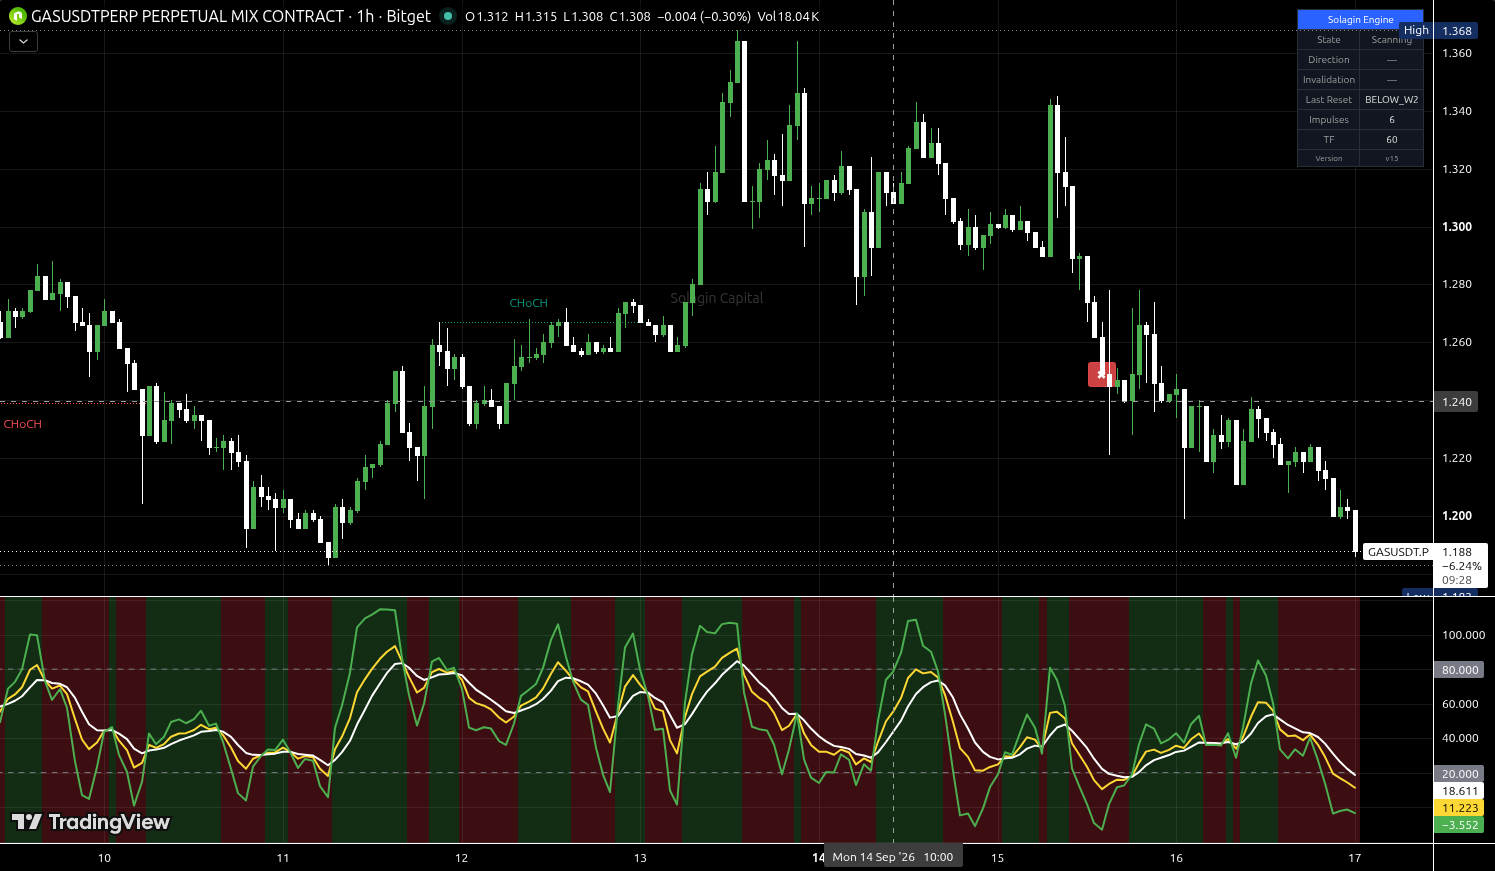Click date 16 on the time axis
The height and width of the screenshot is (871, 1495).
pos(1176,858)
